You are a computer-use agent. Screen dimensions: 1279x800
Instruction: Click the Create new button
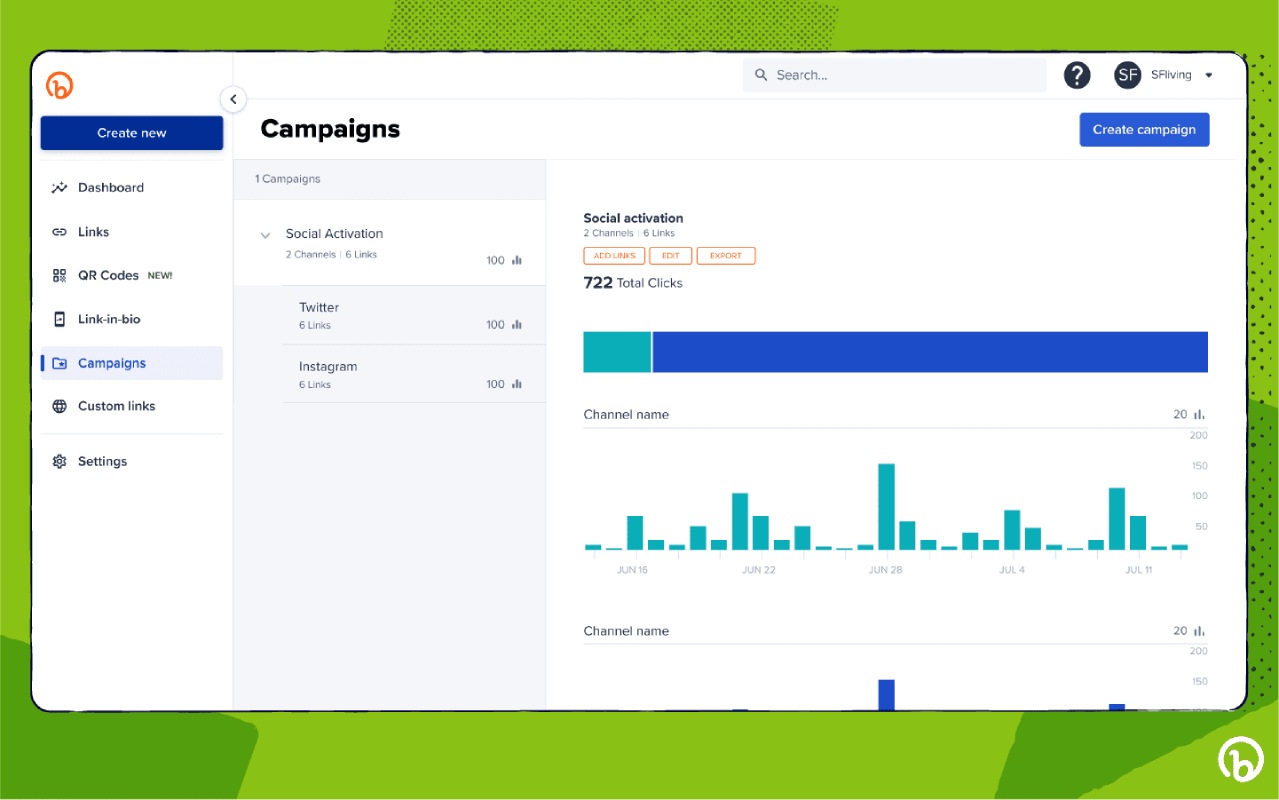pyautogui.click(x=132, y=133)
